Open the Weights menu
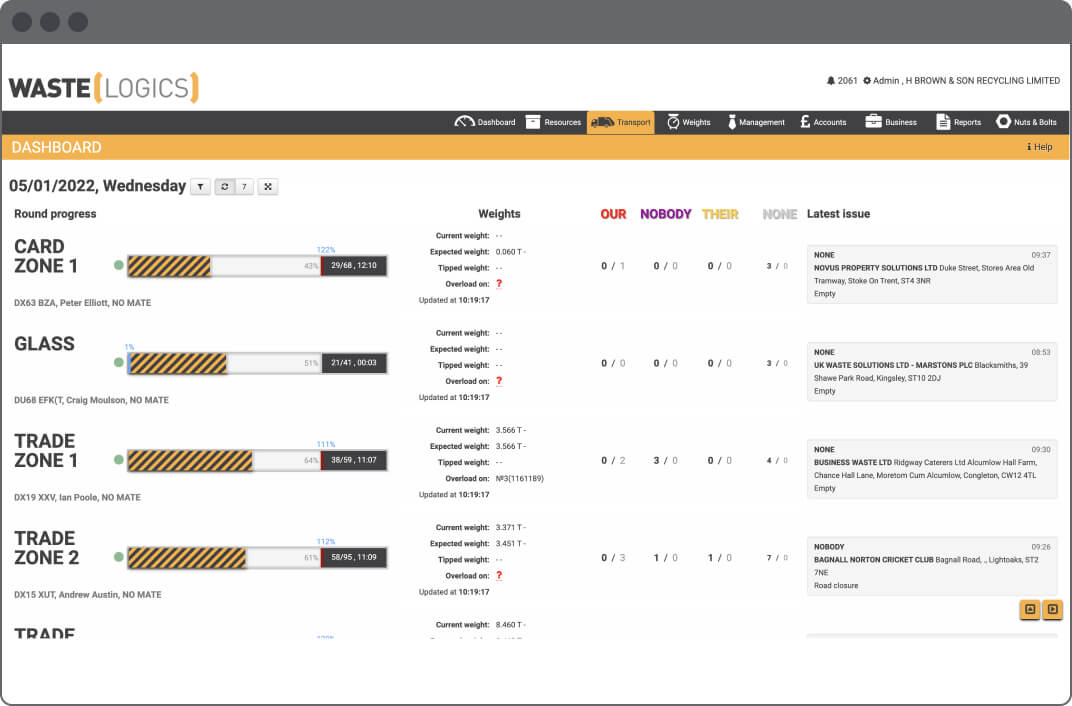Viewport: 1072px width, 706px height. click(x=688, y=122)
